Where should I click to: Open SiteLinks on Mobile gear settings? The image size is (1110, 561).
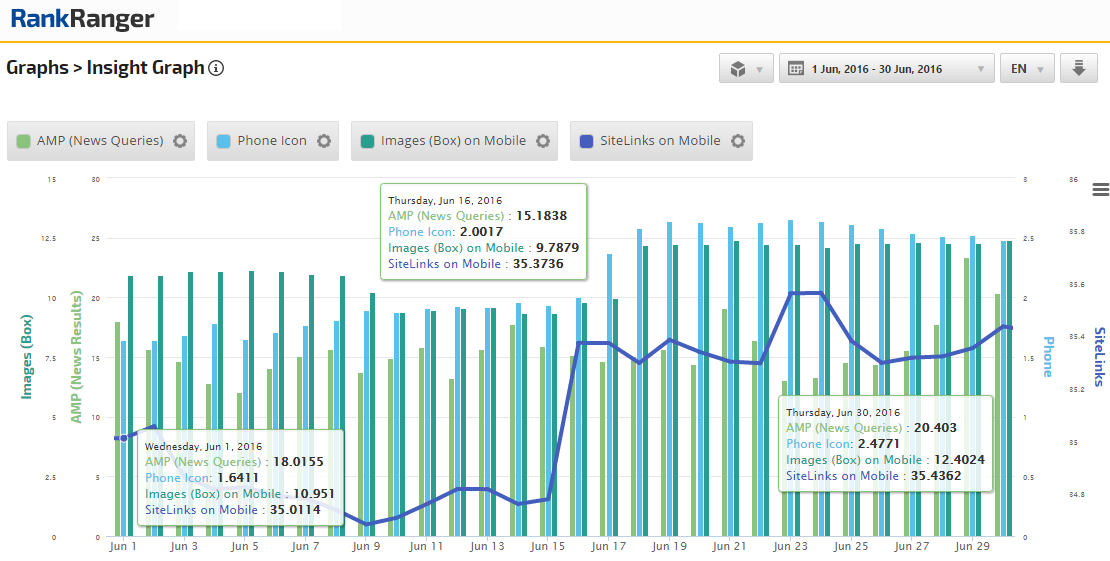click(x=738, y=141)
